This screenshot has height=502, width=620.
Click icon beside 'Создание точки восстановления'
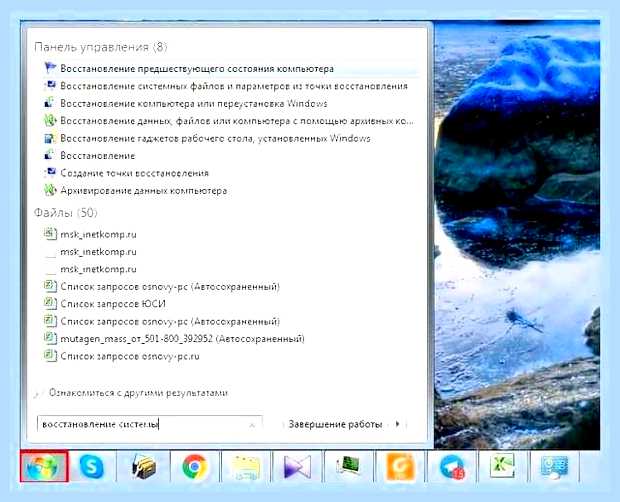click(x=49, y=172)
